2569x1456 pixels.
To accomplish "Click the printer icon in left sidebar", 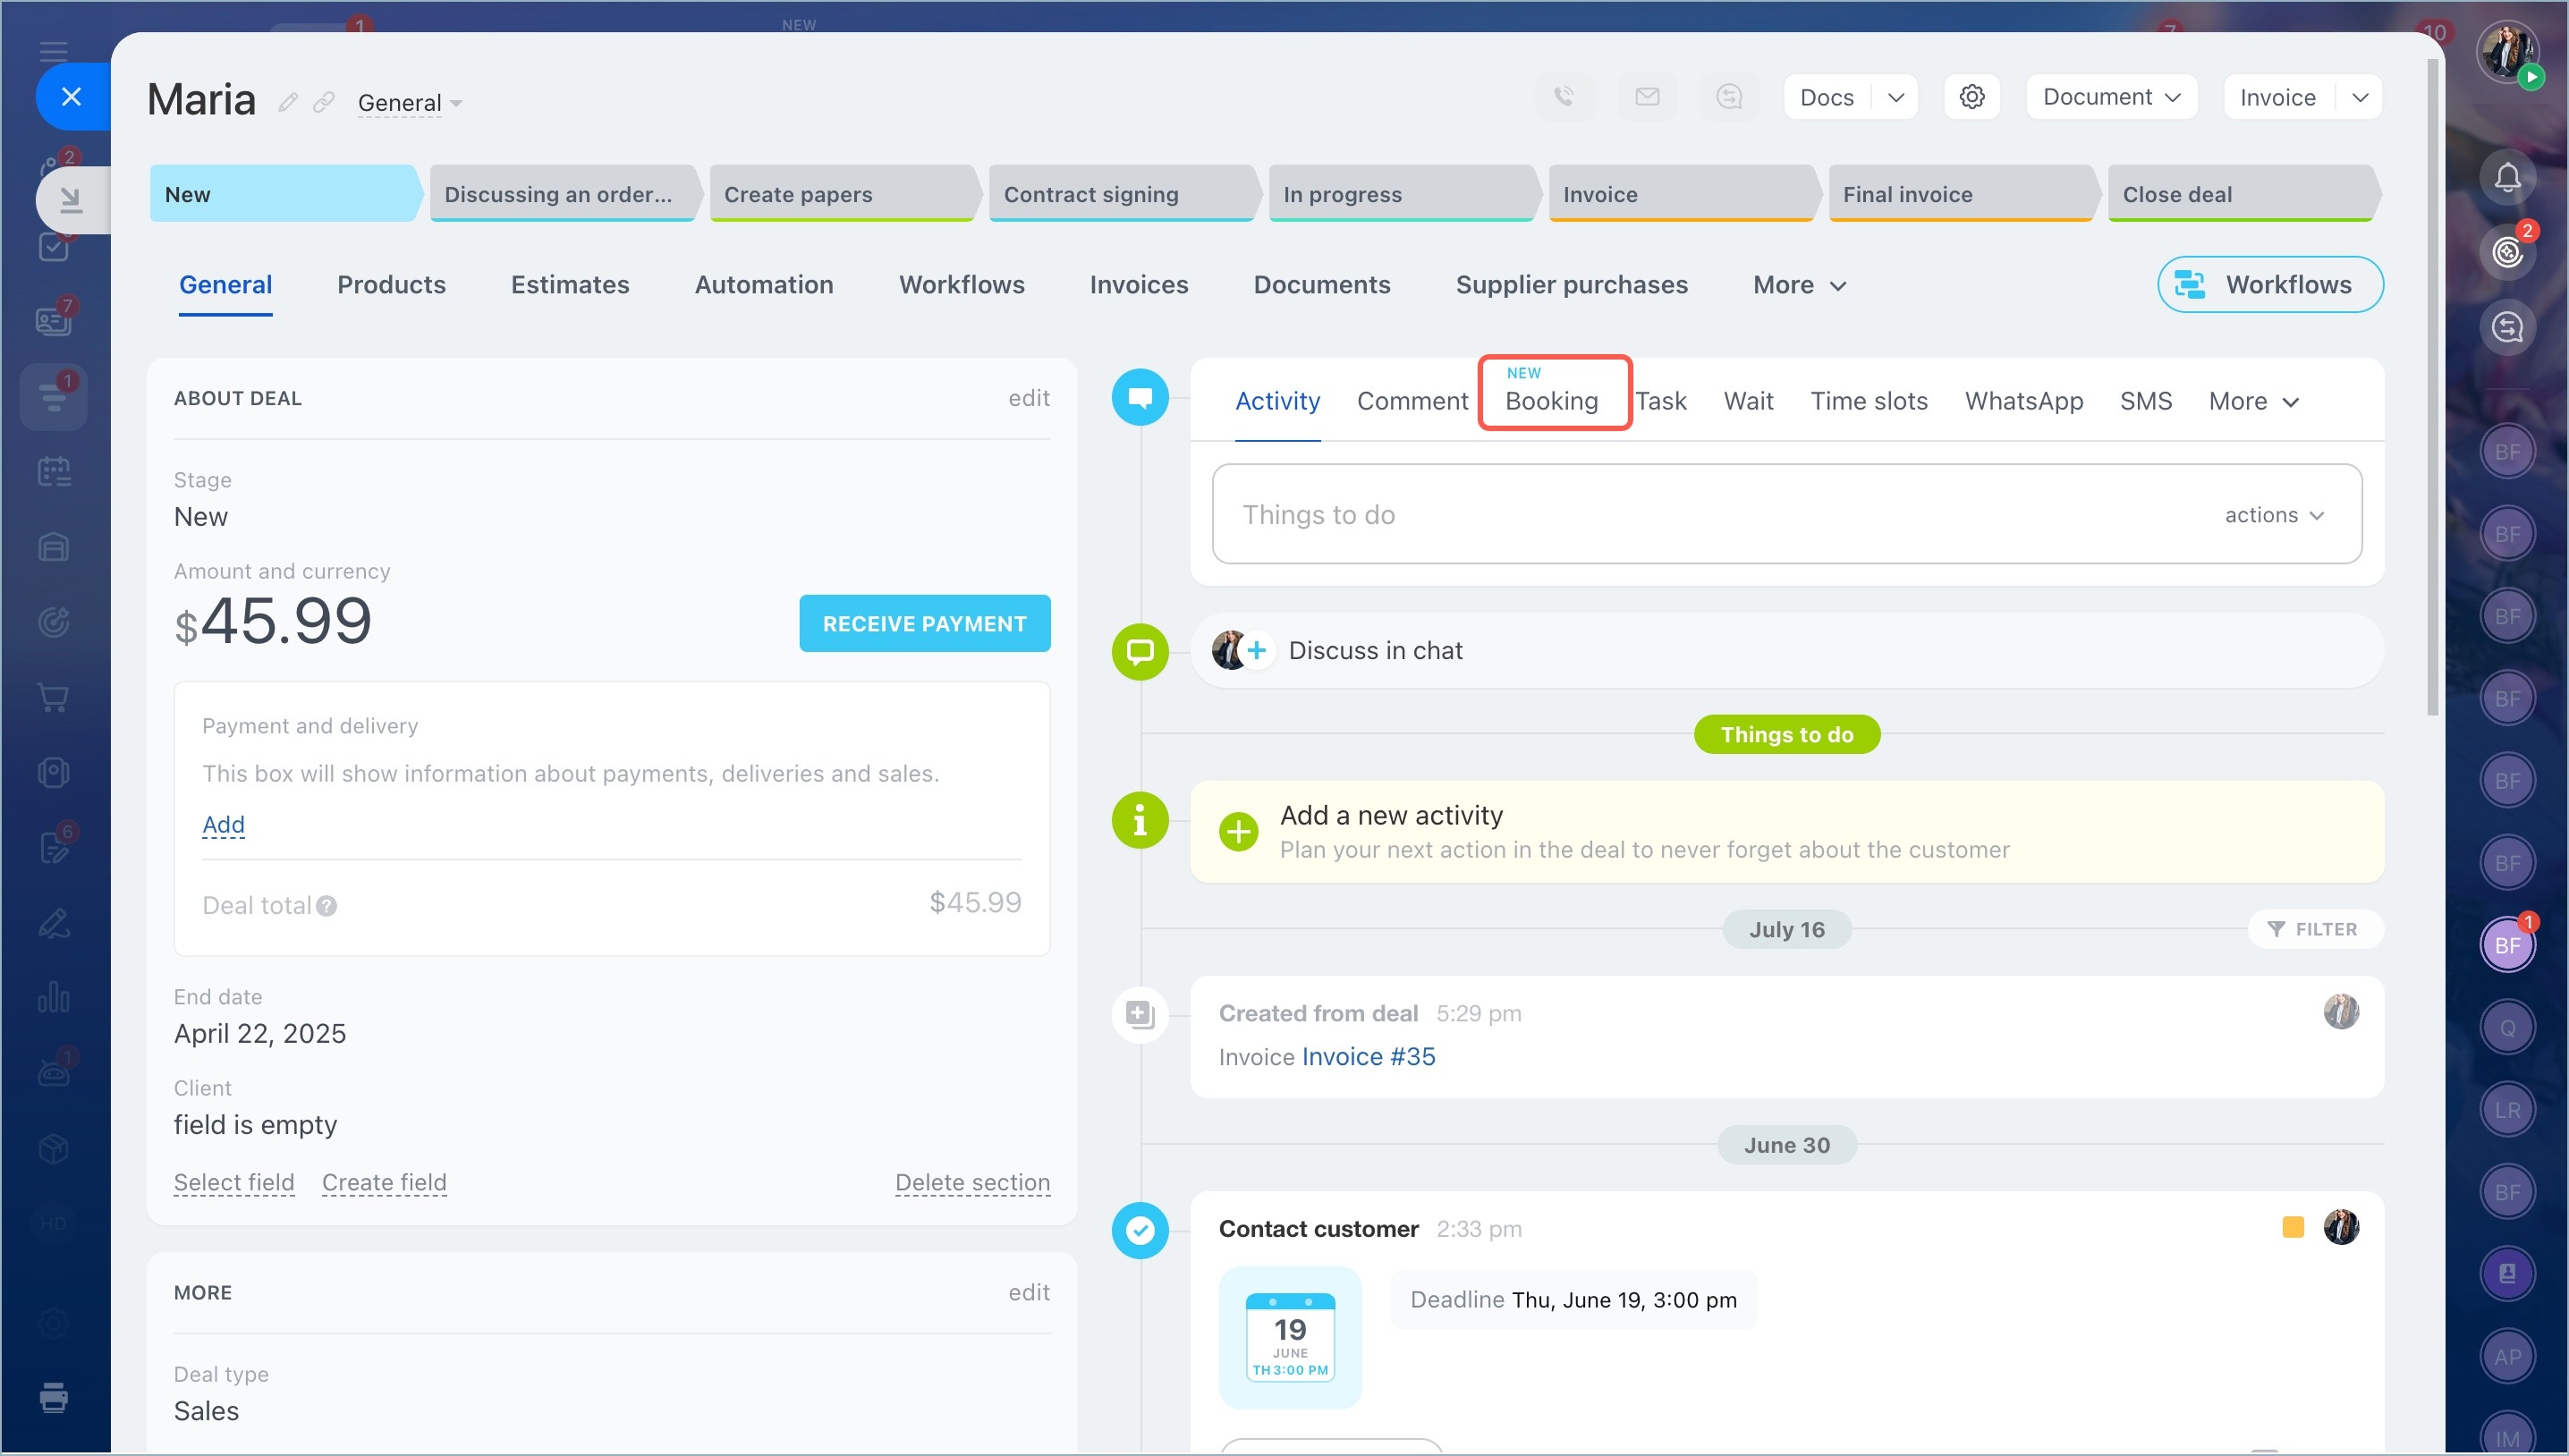I will (x=54, y=1396).
